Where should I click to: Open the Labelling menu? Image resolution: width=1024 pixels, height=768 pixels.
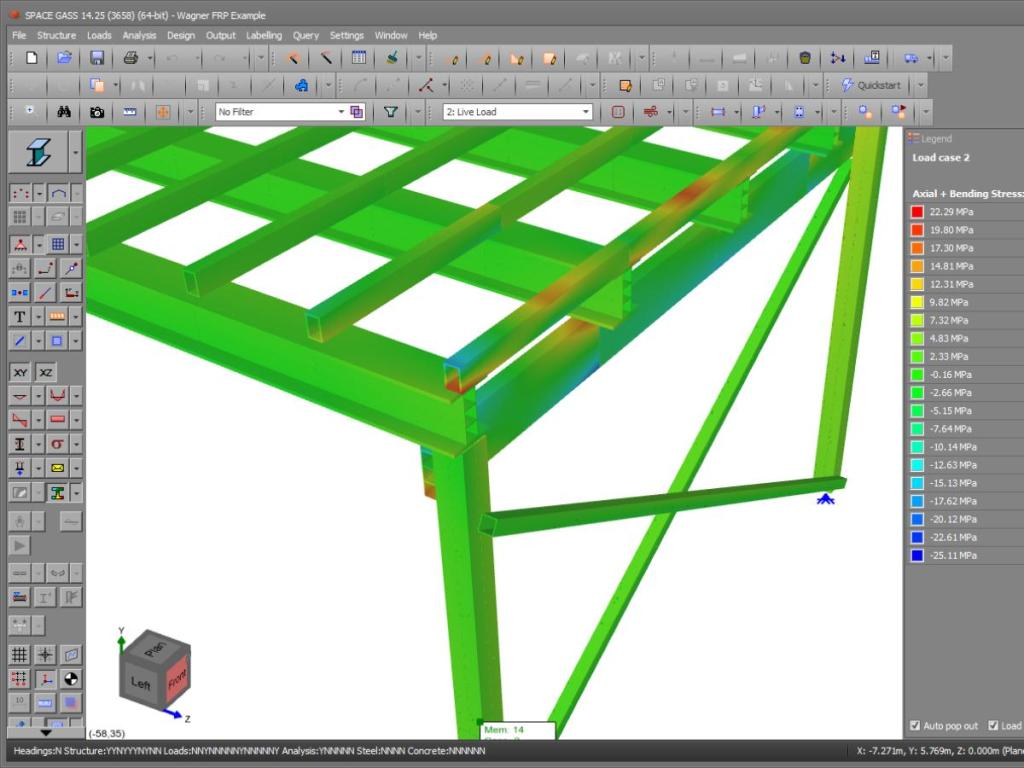(264, 35)
